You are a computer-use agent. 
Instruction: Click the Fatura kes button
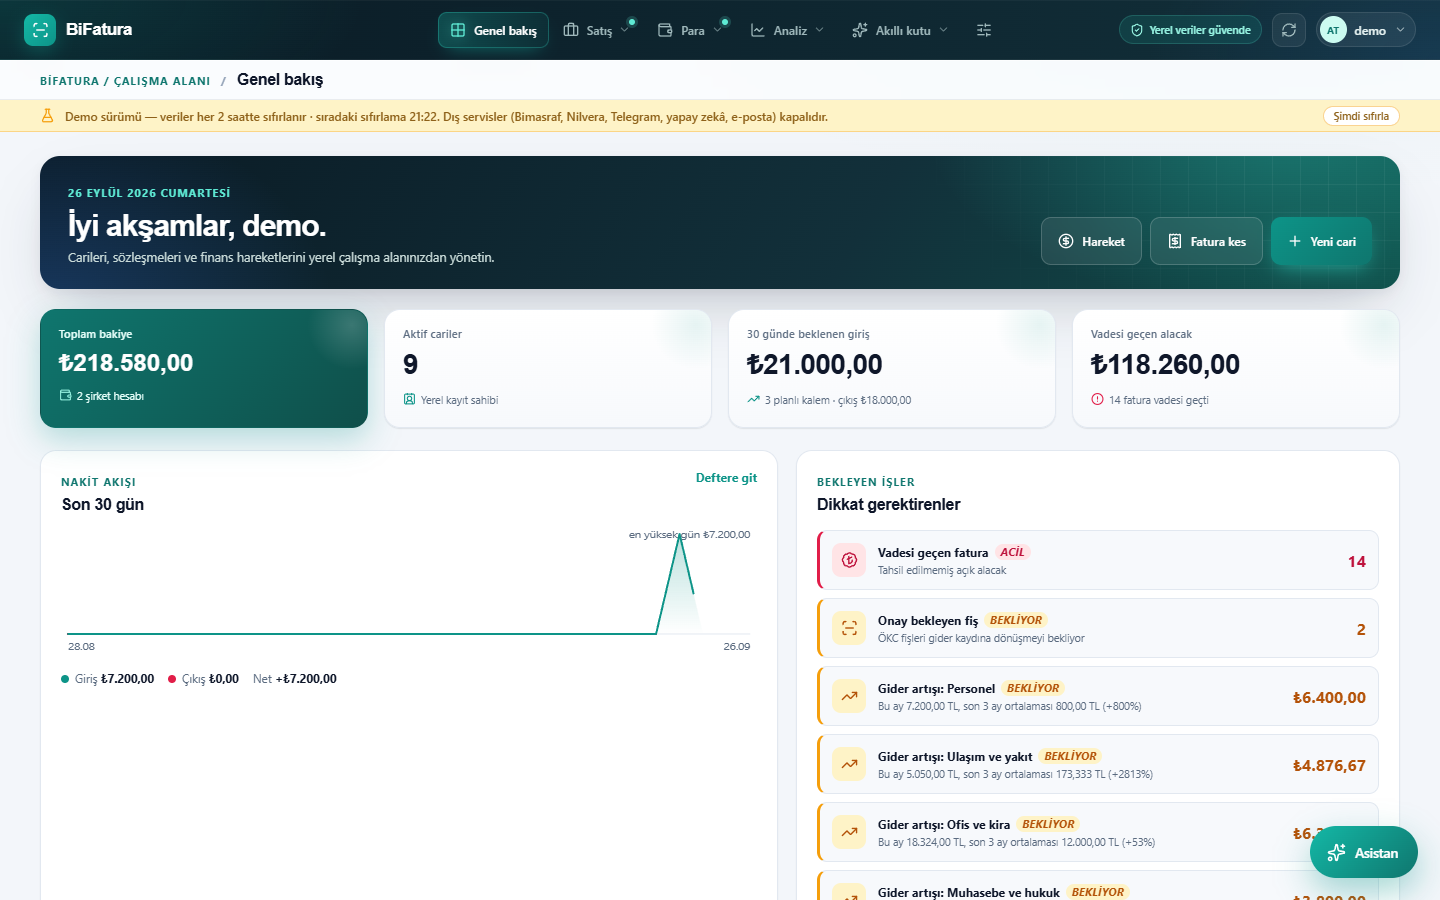1206,241
